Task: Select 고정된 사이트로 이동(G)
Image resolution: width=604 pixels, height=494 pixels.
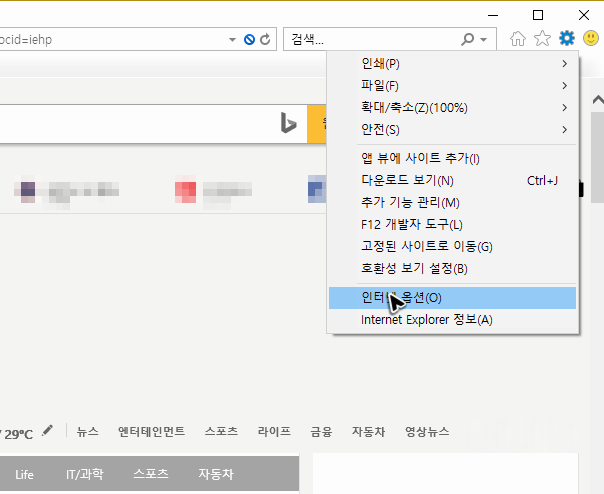Action: (x=453, y=246)
